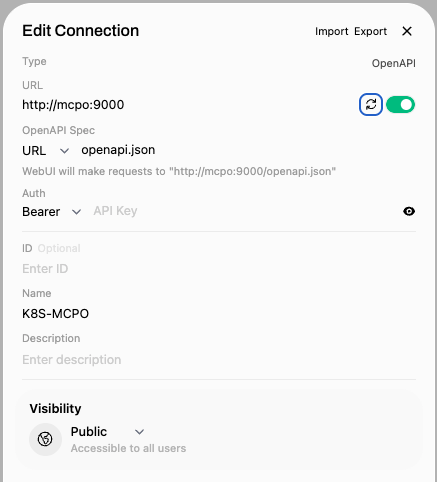Click the globe icon beside Public
The height and width of the screenshot is (482, 437).
click(45, 439)
